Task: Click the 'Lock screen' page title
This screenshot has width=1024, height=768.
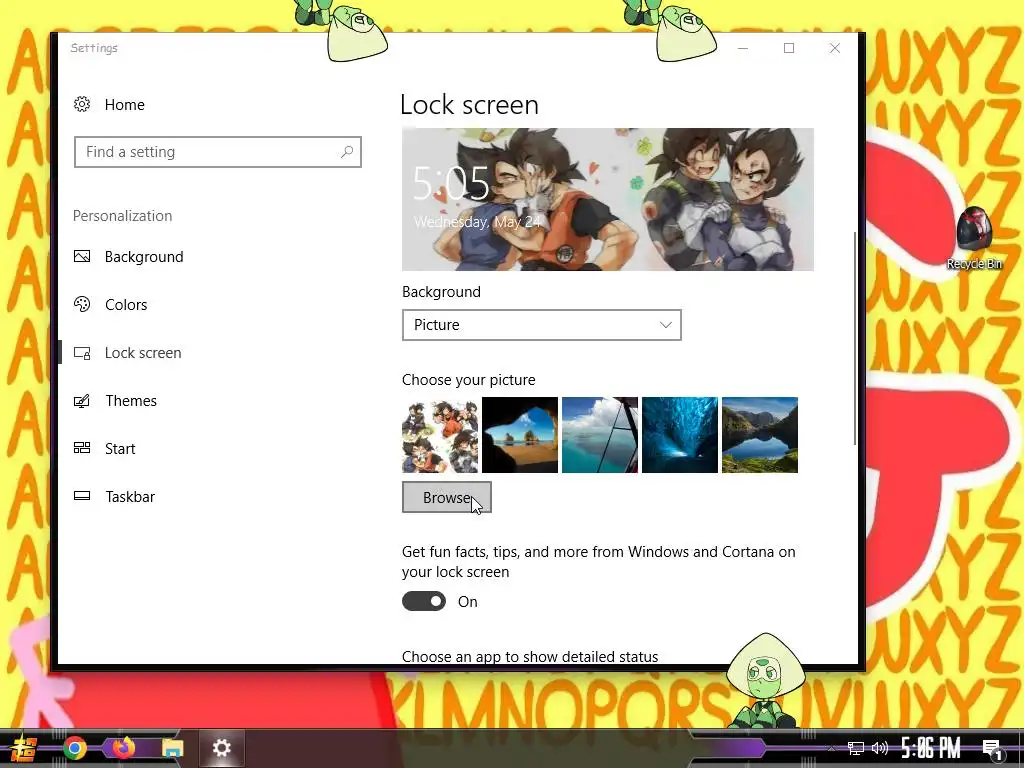Action: (469, 104)
